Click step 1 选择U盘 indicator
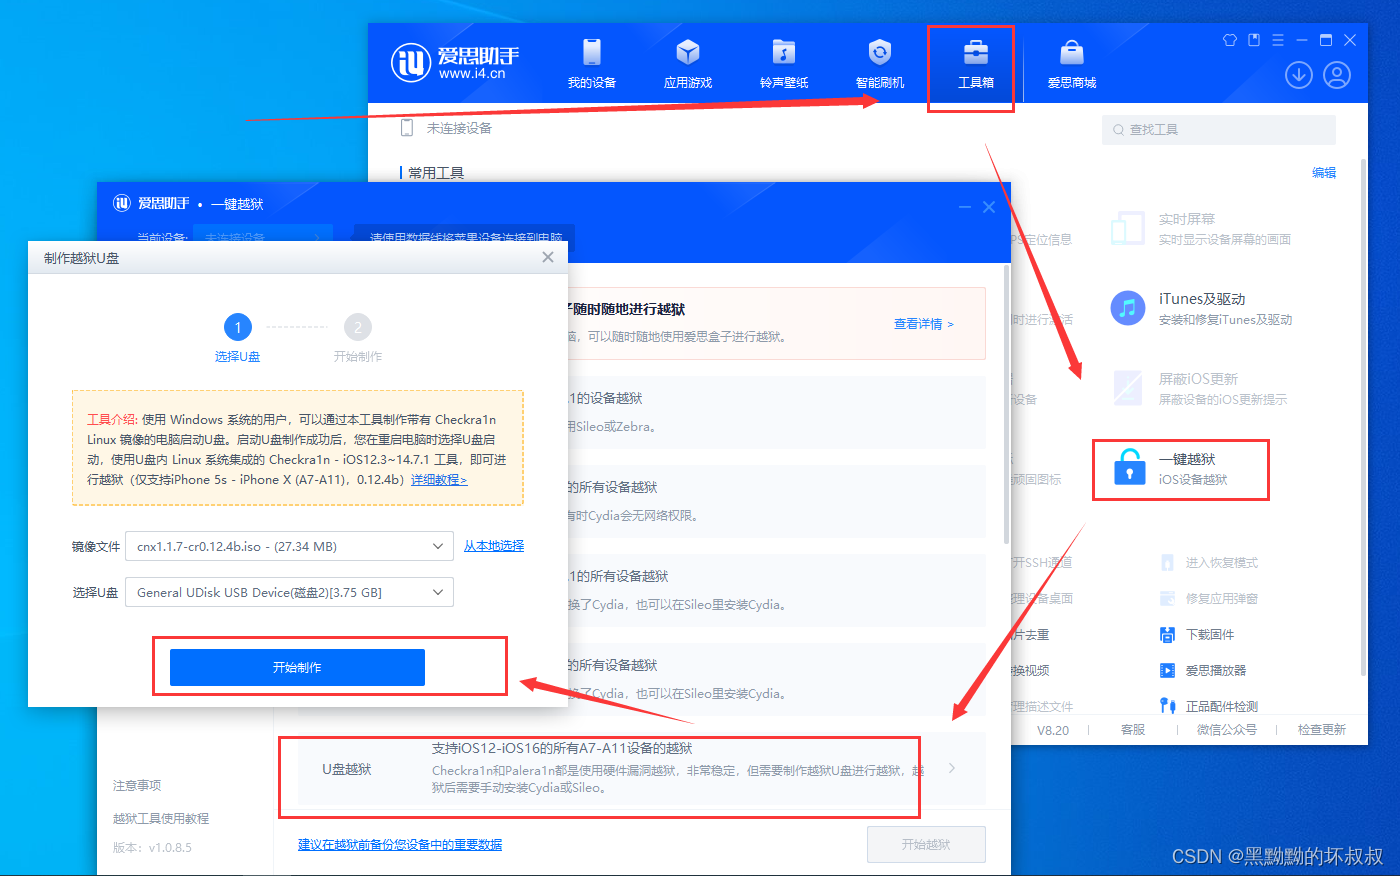Image resolution: width=1400 pixels, height=876 pixels. pyautogui.click(x=238, y=338)
